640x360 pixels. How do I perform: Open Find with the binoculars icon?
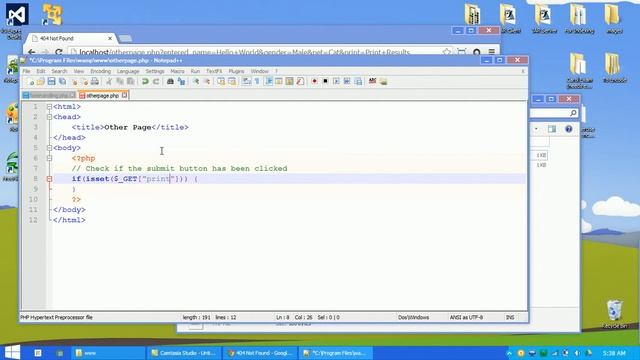tap(170, 82)
